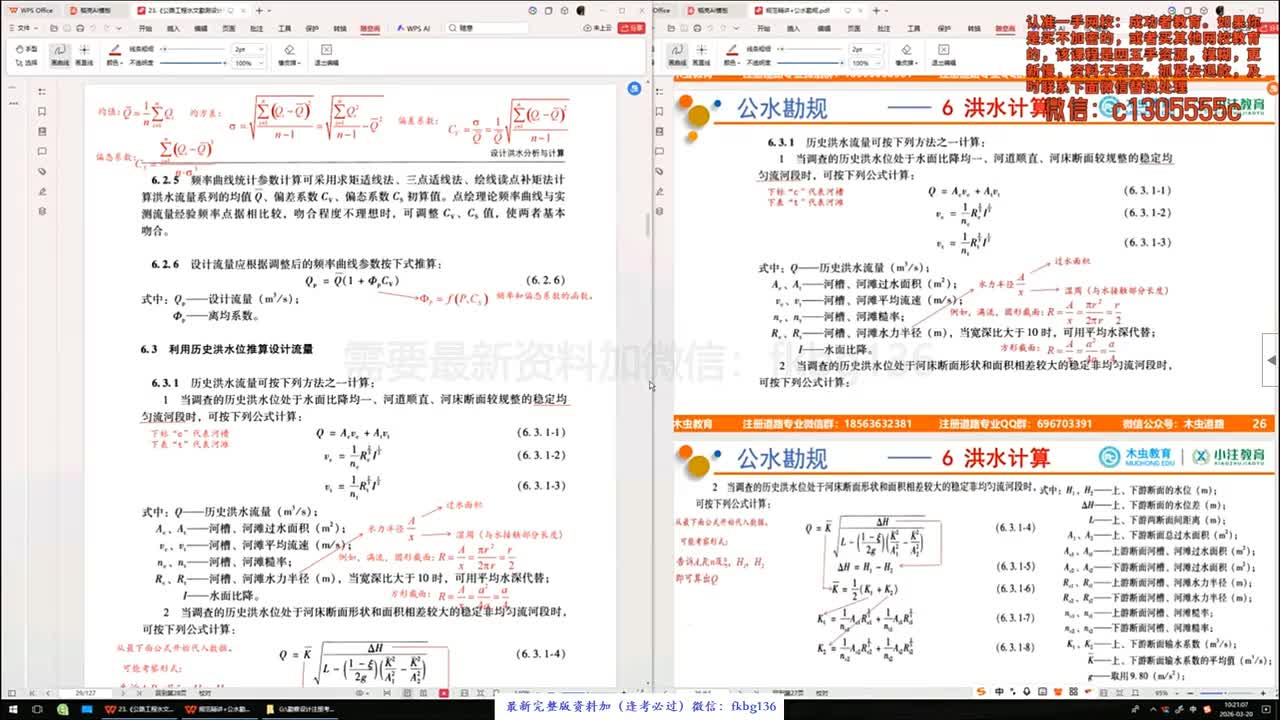
Task: Open the 插入 tab in left window
Action: point(173,28)
